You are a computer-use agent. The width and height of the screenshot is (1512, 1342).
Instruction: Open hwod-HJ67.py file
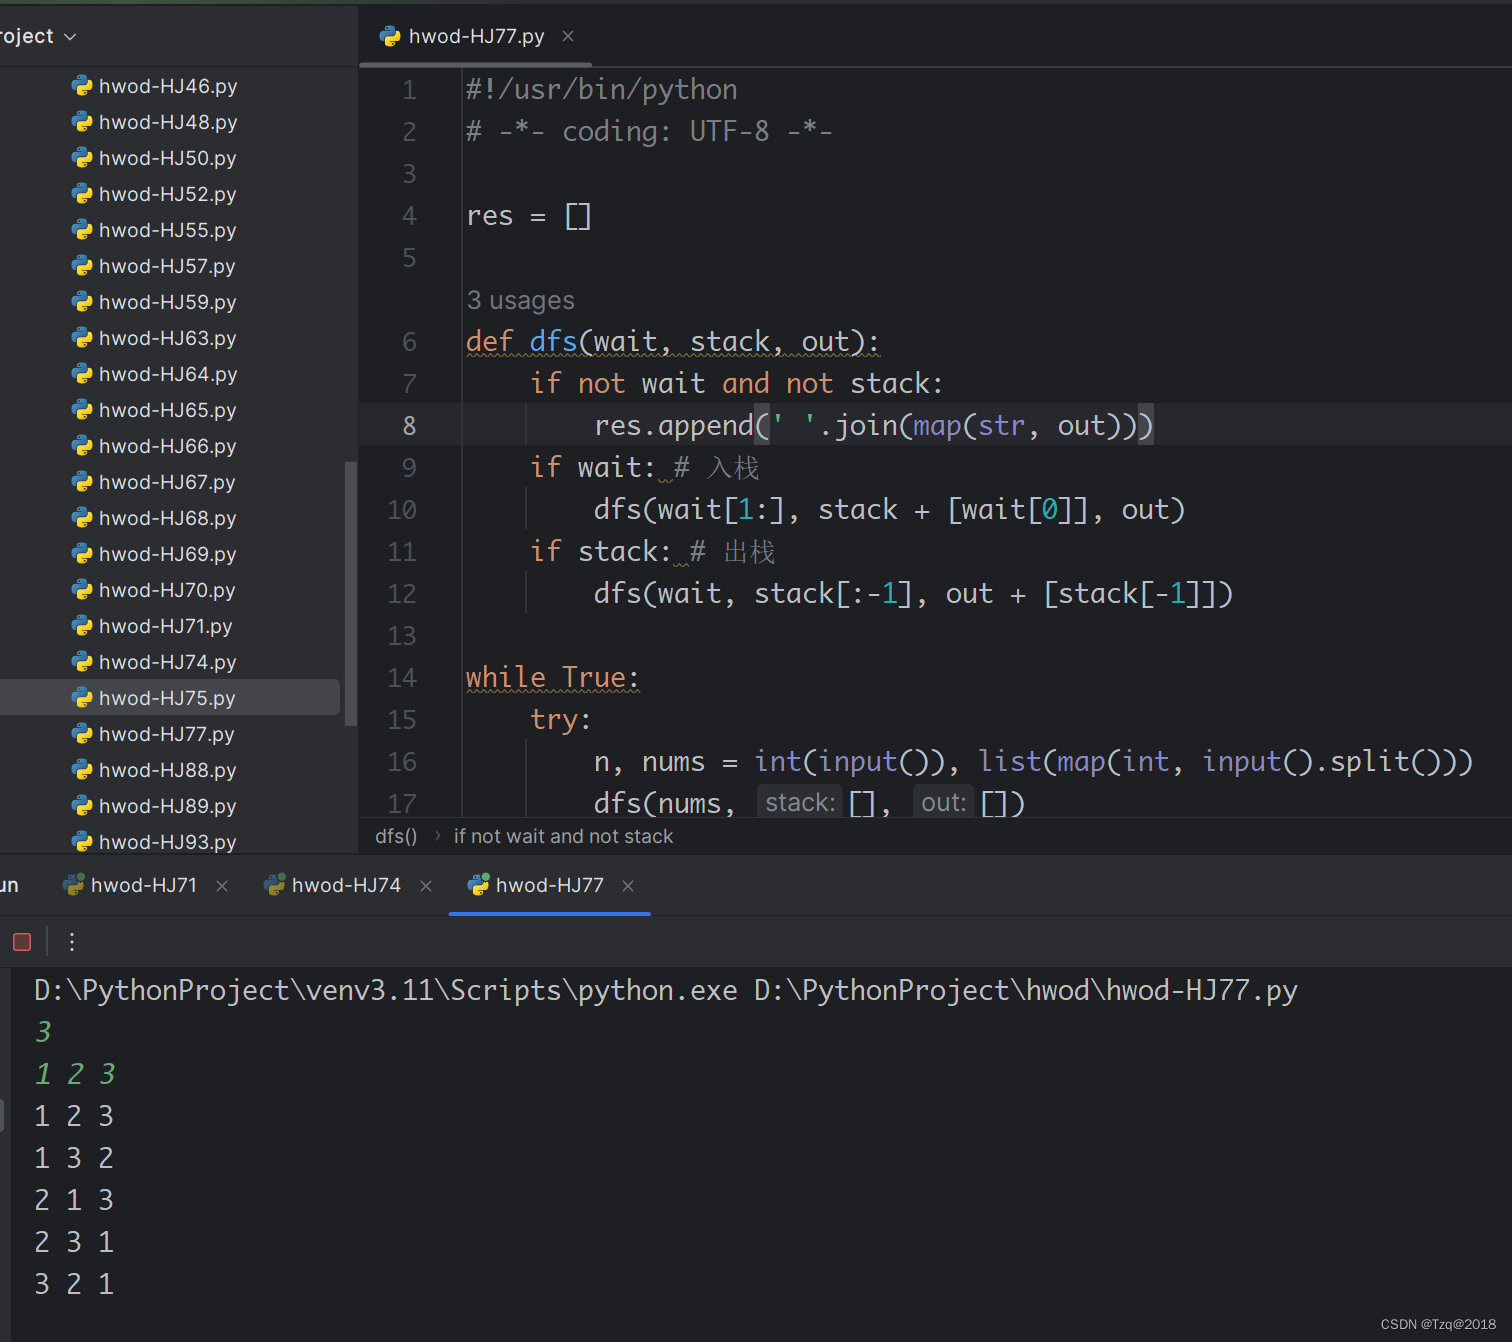pos(167,482)
